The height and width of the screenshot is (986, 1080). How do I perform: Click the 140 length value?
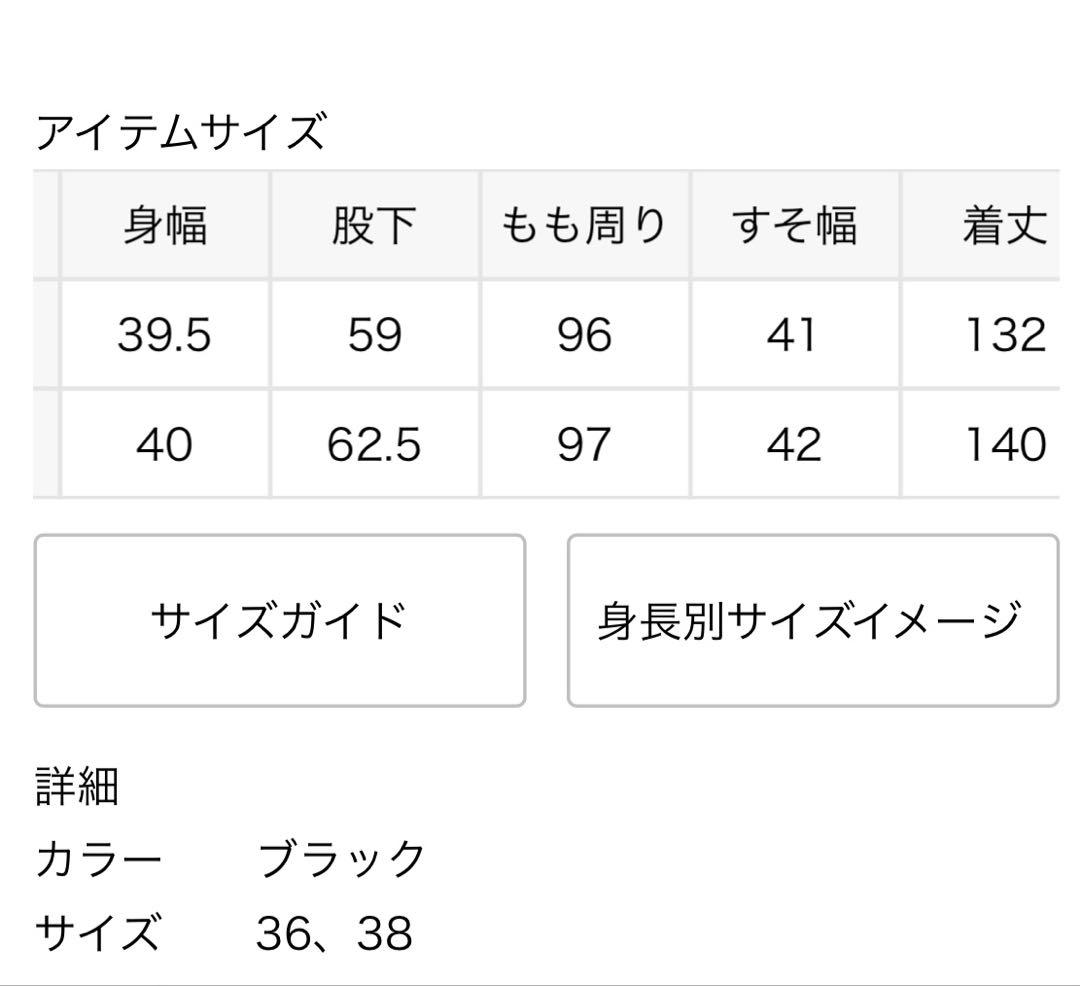[1003, 448]
